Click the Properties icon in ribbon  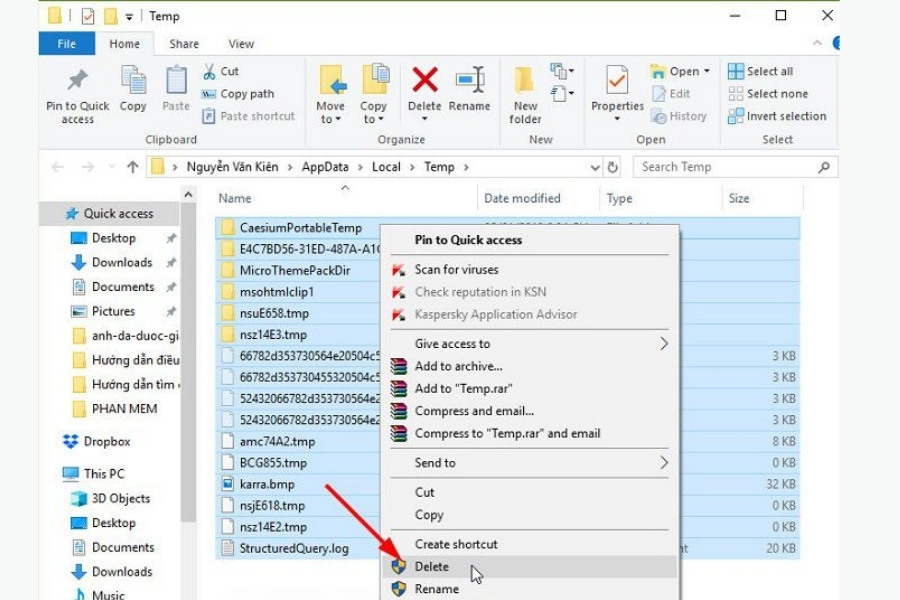pyautogui.click(x=617, y=81)
